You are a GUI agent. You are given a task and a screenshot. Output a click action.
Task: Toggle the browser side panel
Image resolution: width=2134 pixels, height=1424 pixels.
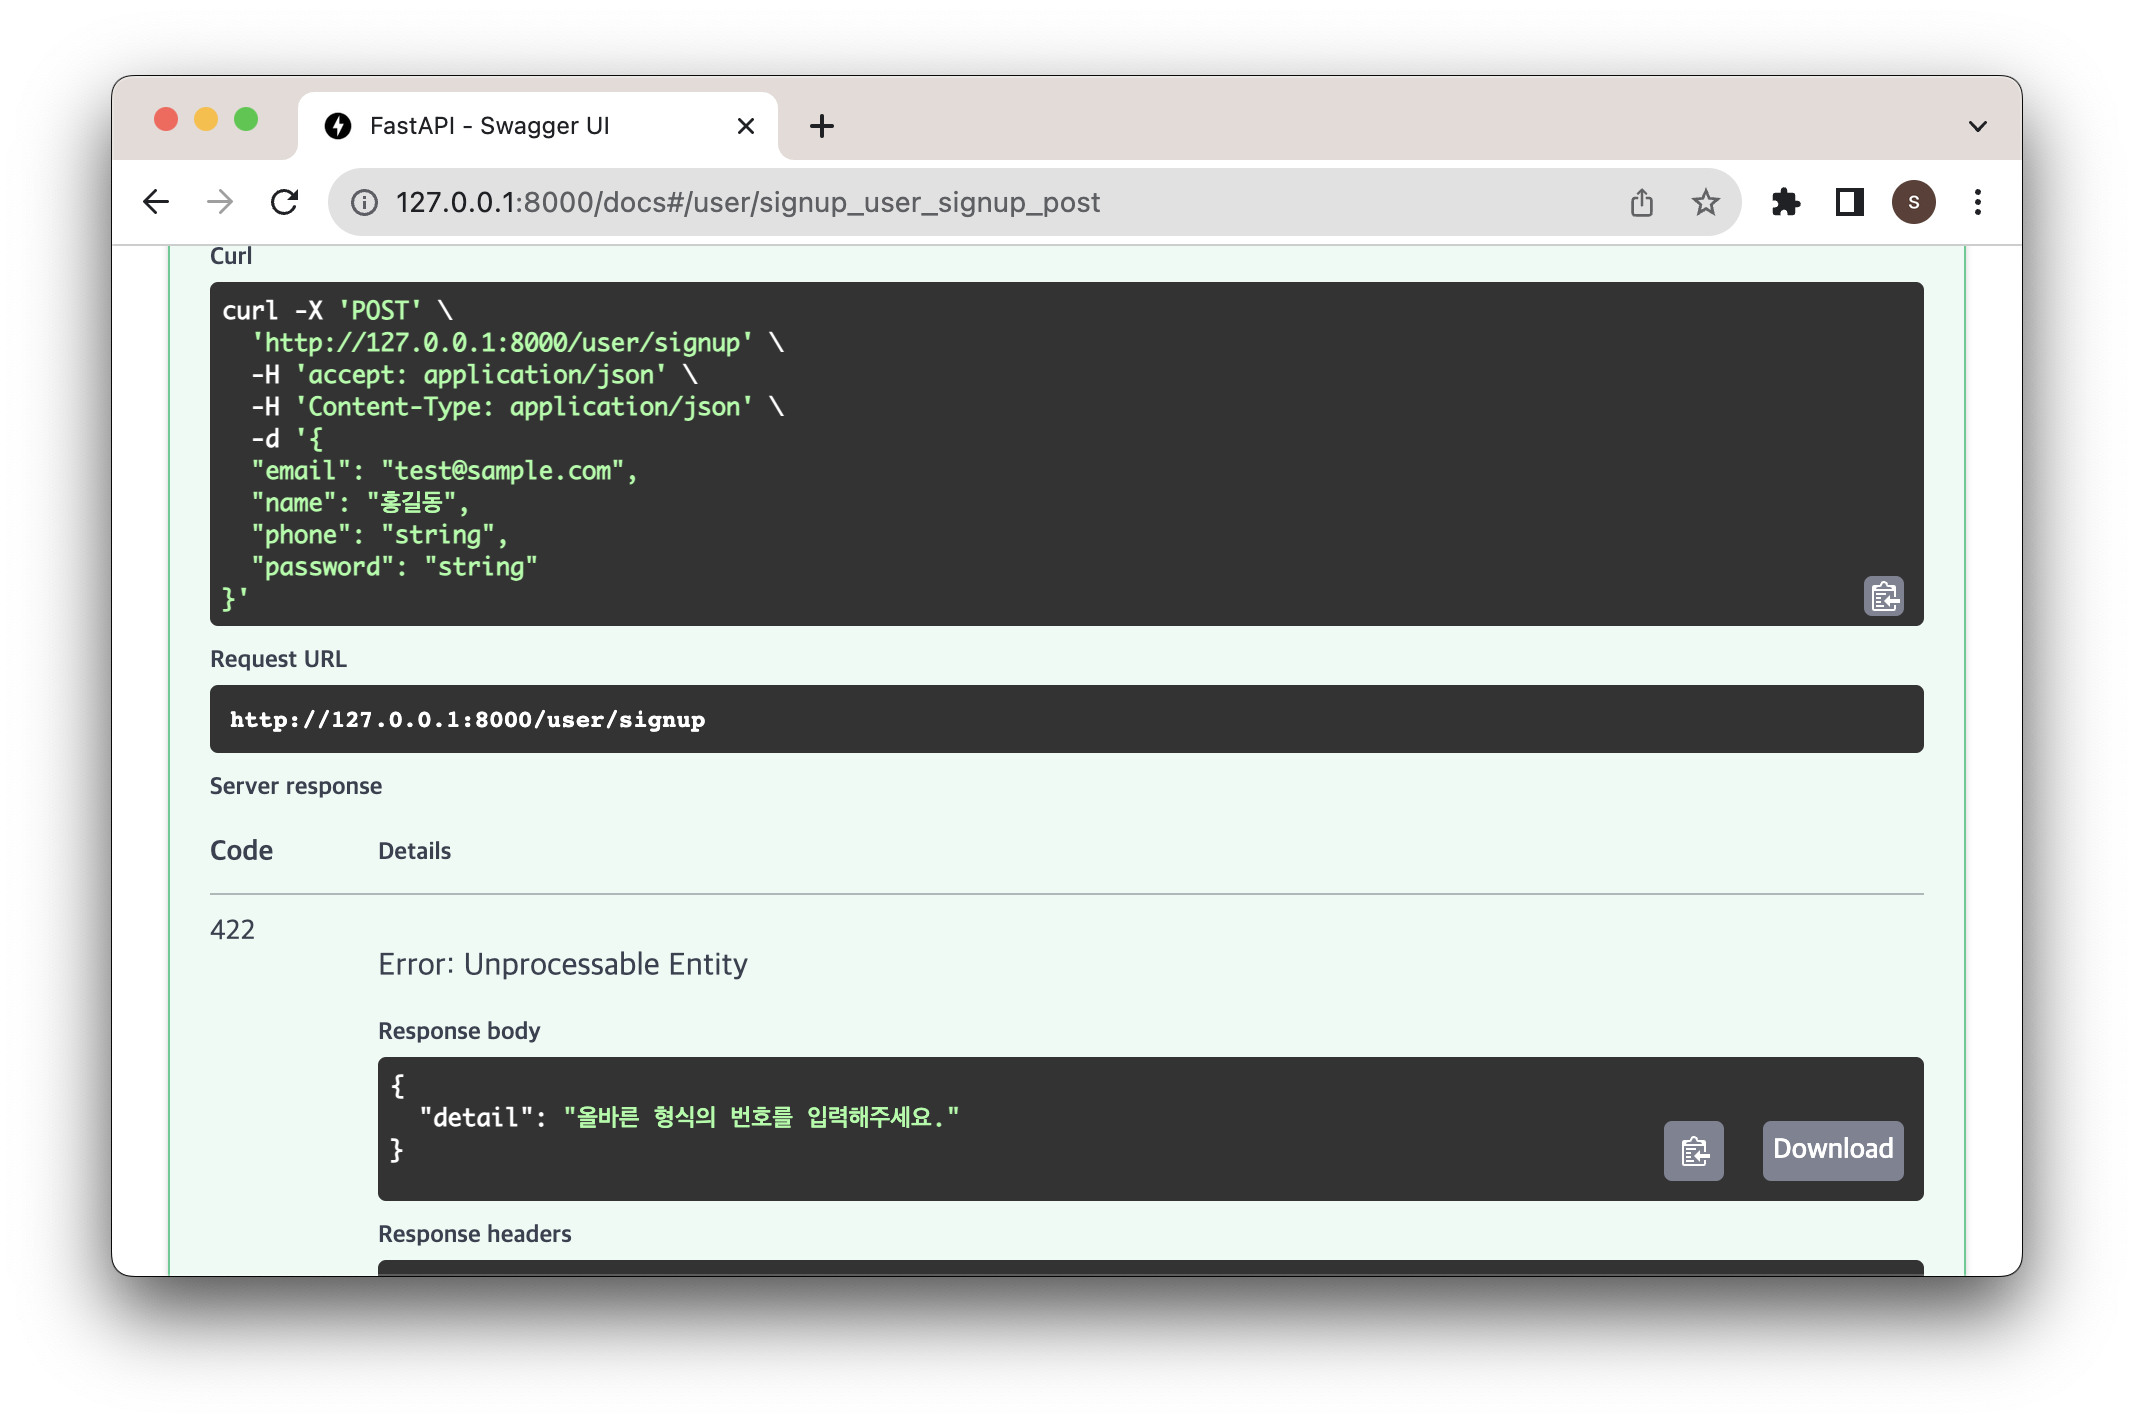(1849, 203)
